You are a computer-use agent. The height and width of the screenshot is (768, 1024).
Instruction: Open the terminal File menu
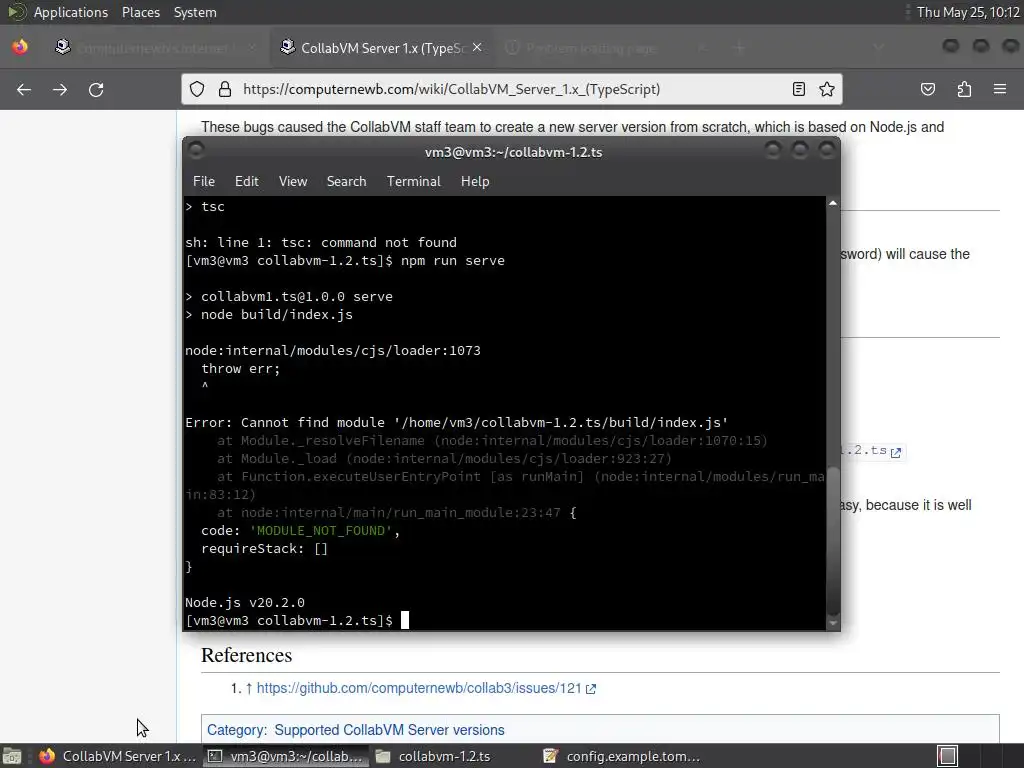pyautogui.click(x=204, y=182)
